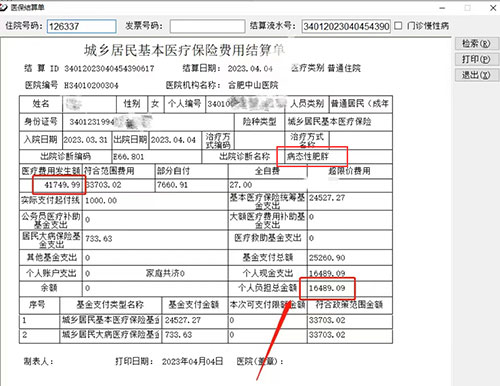Select the 符合范围费用 value 33703.02
The height and width of the screenshot is (386, 500).
coord(104,185)
